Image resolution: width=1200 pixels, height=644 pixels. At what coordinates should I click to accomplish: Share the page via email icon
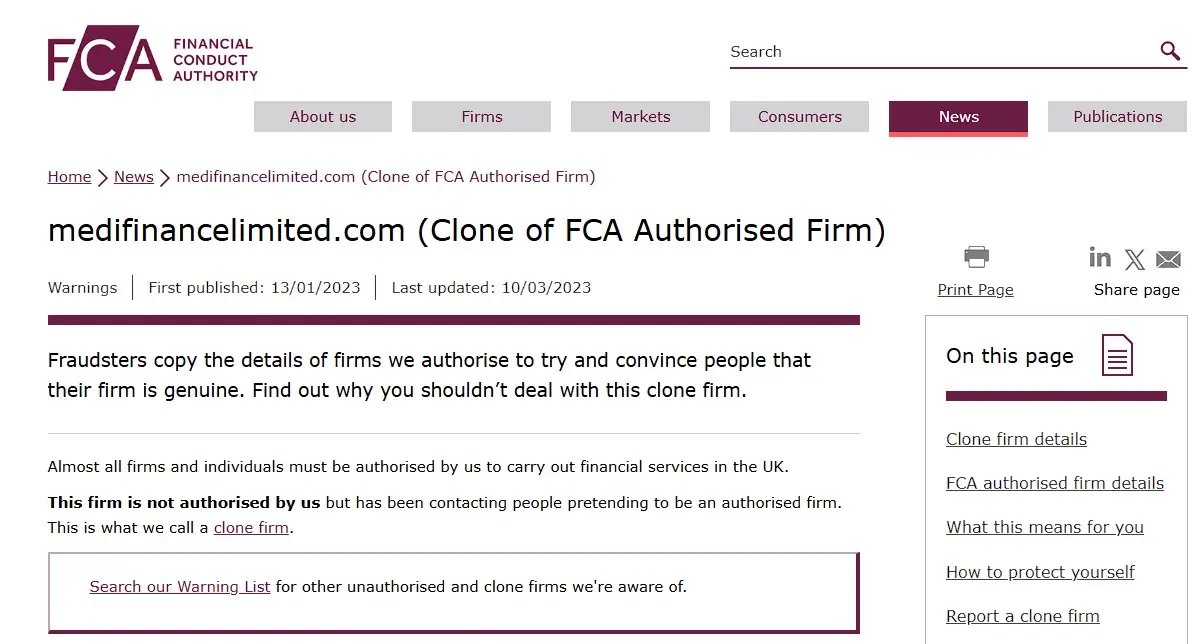pyautogui.click(x=1168, y=258)
